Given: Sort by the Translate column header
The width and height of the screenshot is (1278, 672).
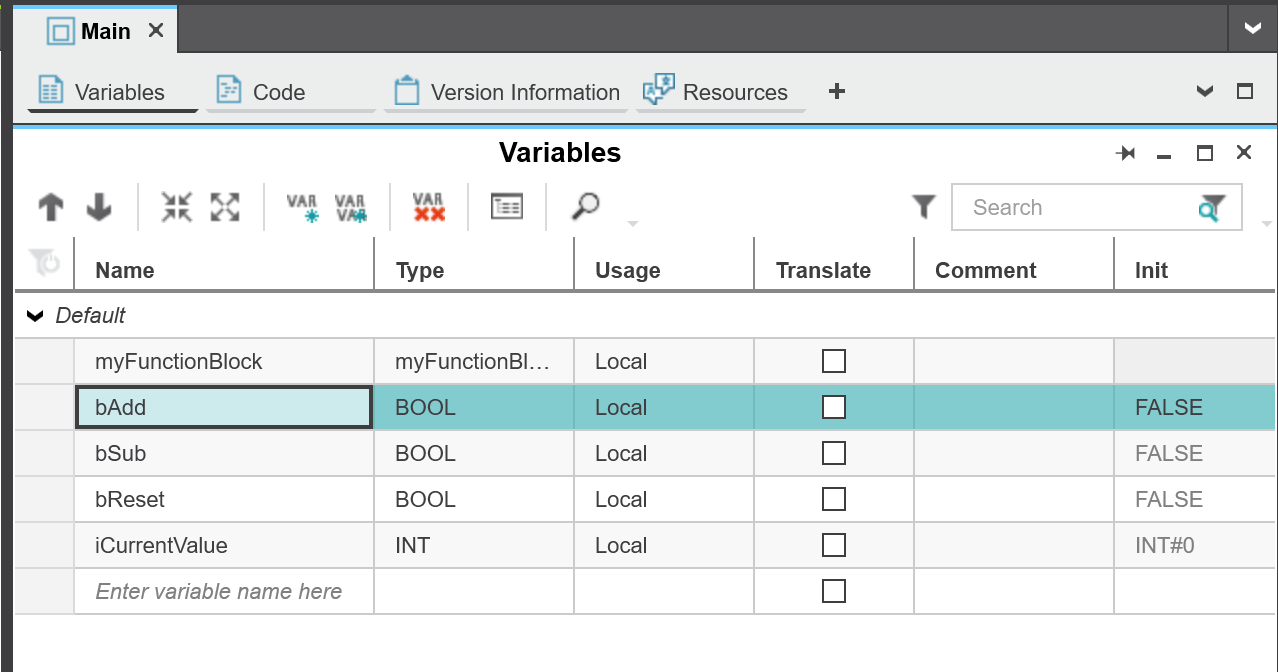Looking at the screenshot, I should (834, 270).
